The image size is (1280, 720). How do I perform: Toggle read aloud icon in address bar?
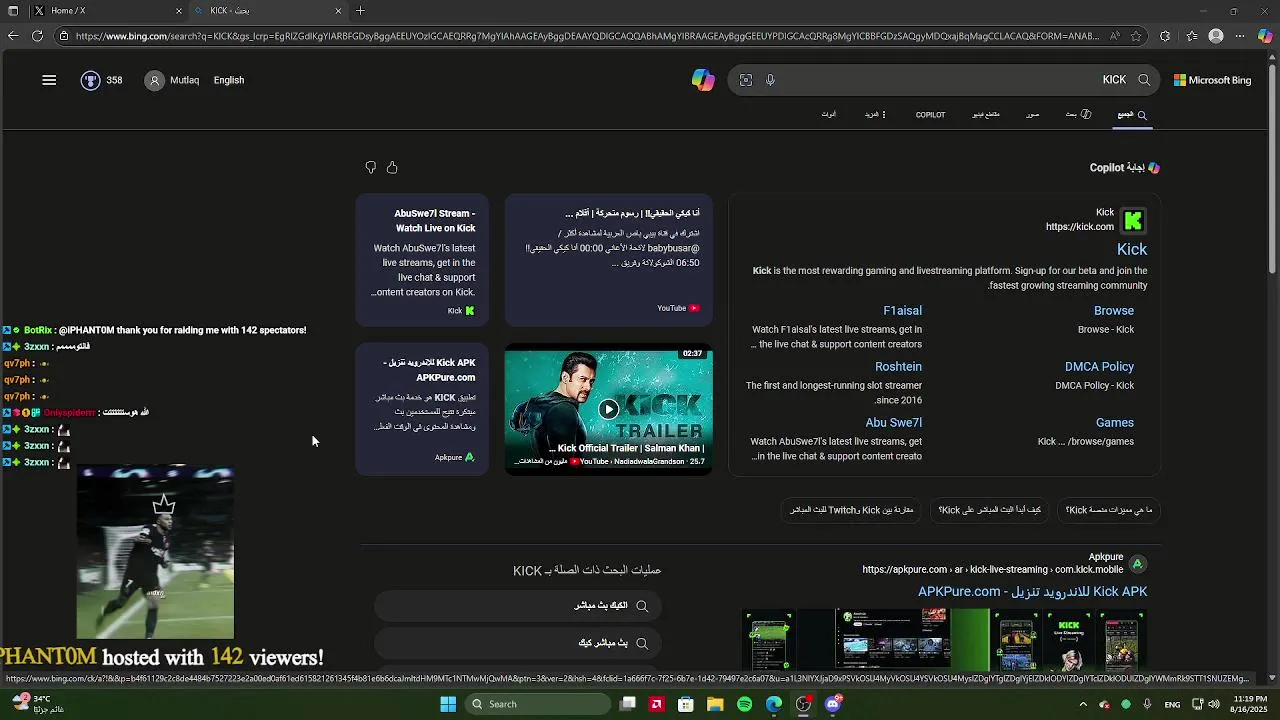(1115, 36)
